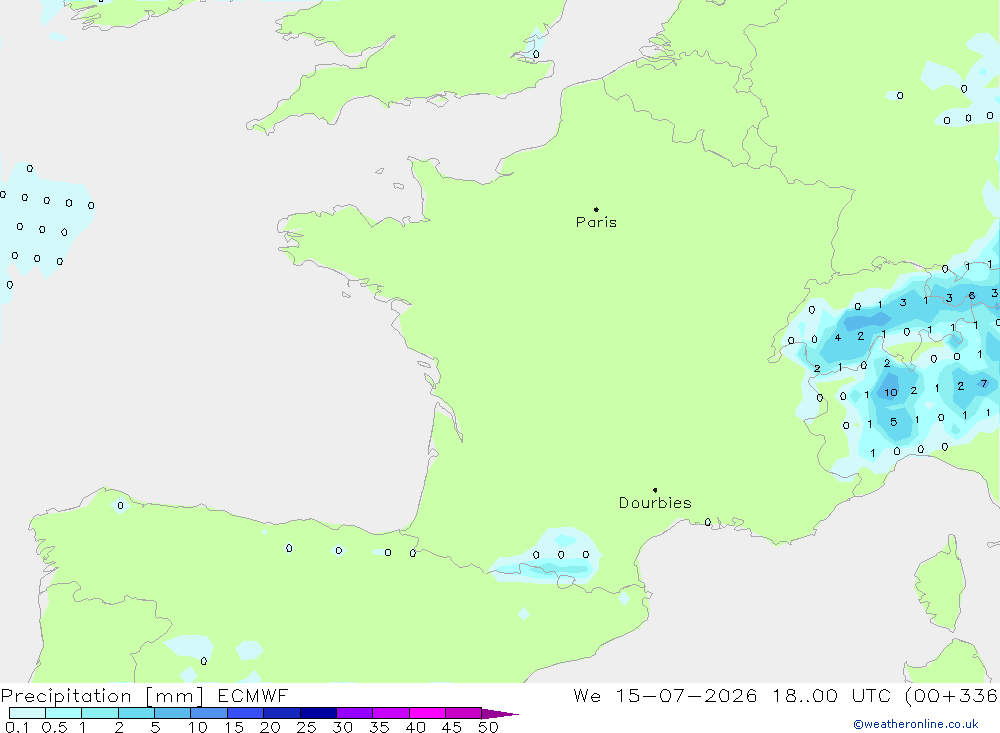Screen dimensions: 1000x733
Task: Click the '5' precipitation value below 10
Action: [x=893, y=422]
